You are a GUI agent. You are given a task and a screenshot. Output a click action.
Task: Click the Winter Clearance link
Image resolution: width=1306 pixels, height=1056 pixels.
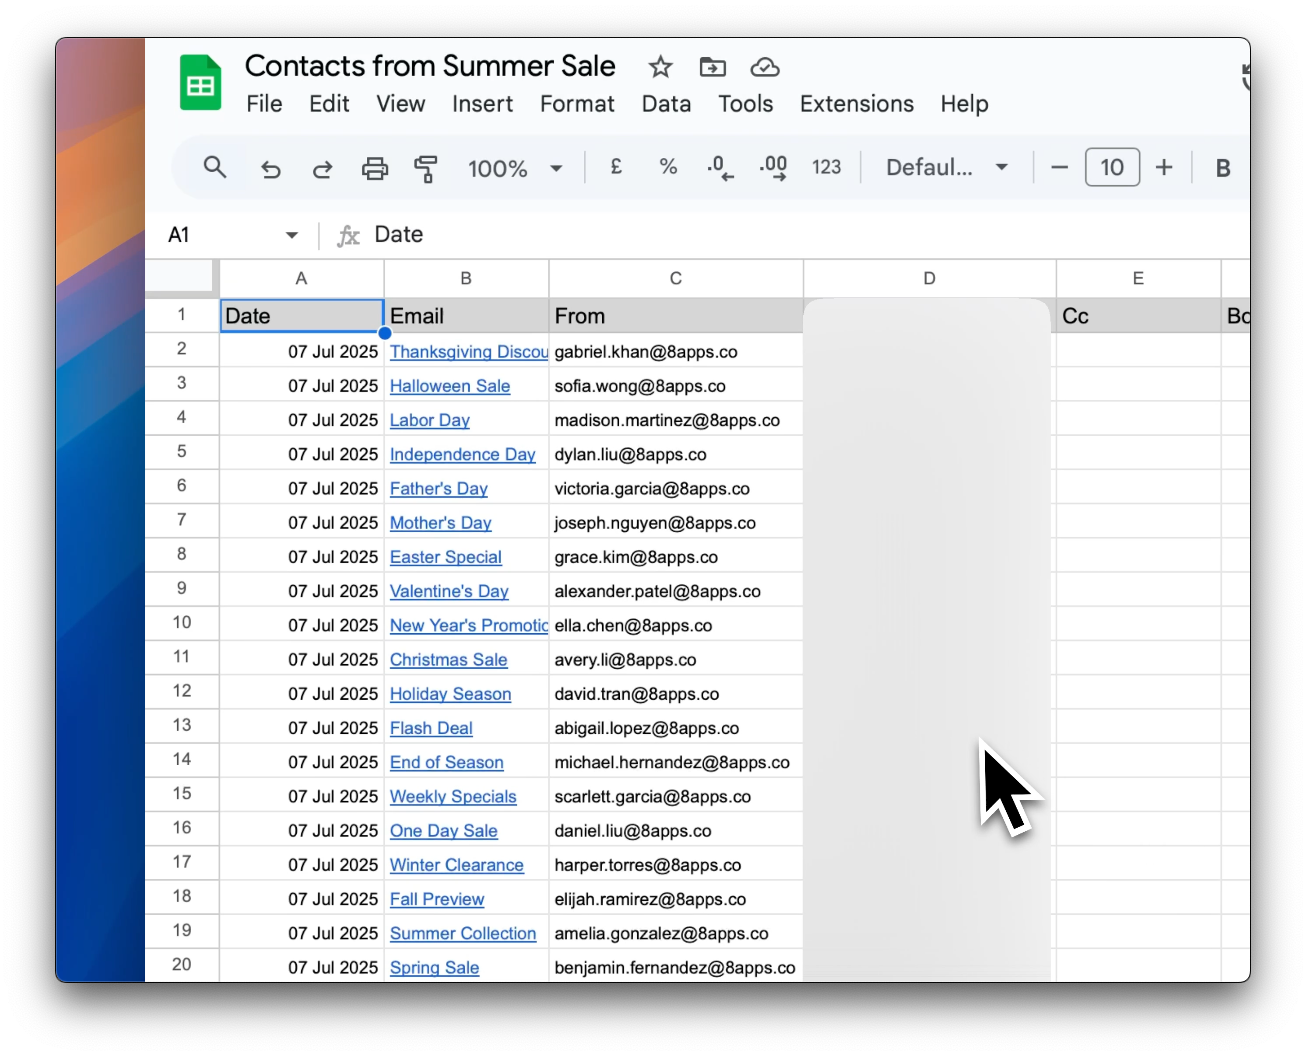pos(456,865)
